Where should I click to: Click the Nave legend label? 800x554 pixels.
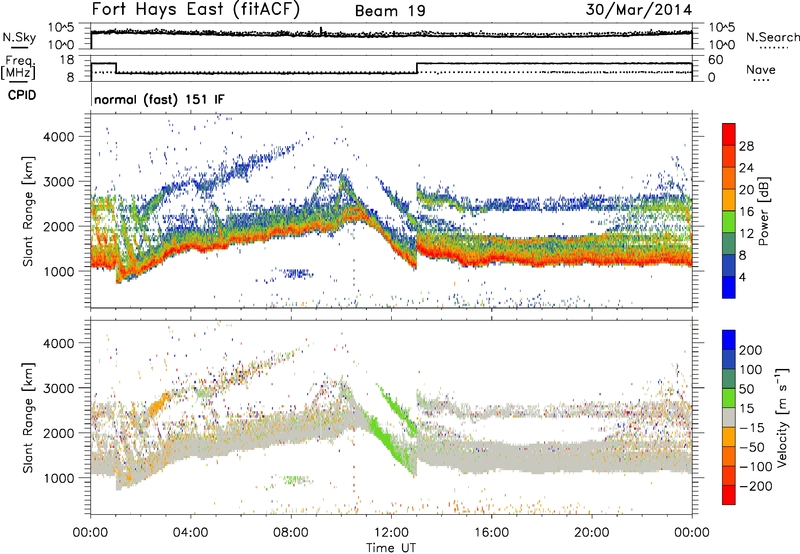click(x=760, y=69)
